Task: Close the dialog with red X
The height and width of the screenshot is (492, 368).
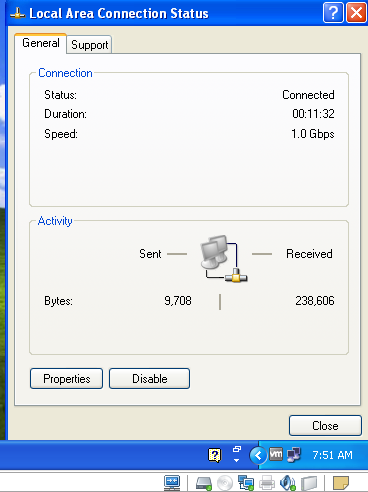Action: [x=356, y=13]
